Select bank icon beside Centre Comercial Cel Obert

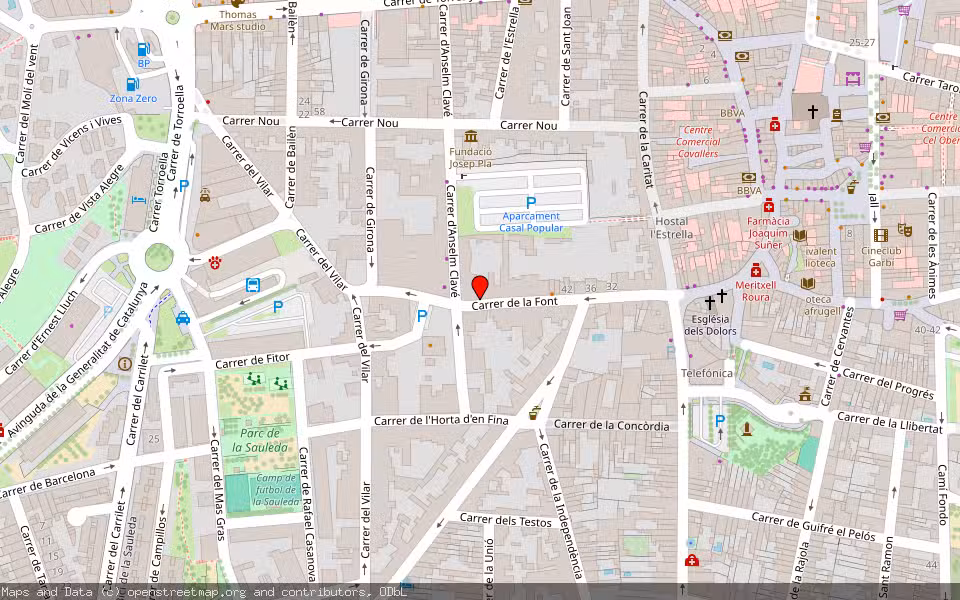click(882, 118)
